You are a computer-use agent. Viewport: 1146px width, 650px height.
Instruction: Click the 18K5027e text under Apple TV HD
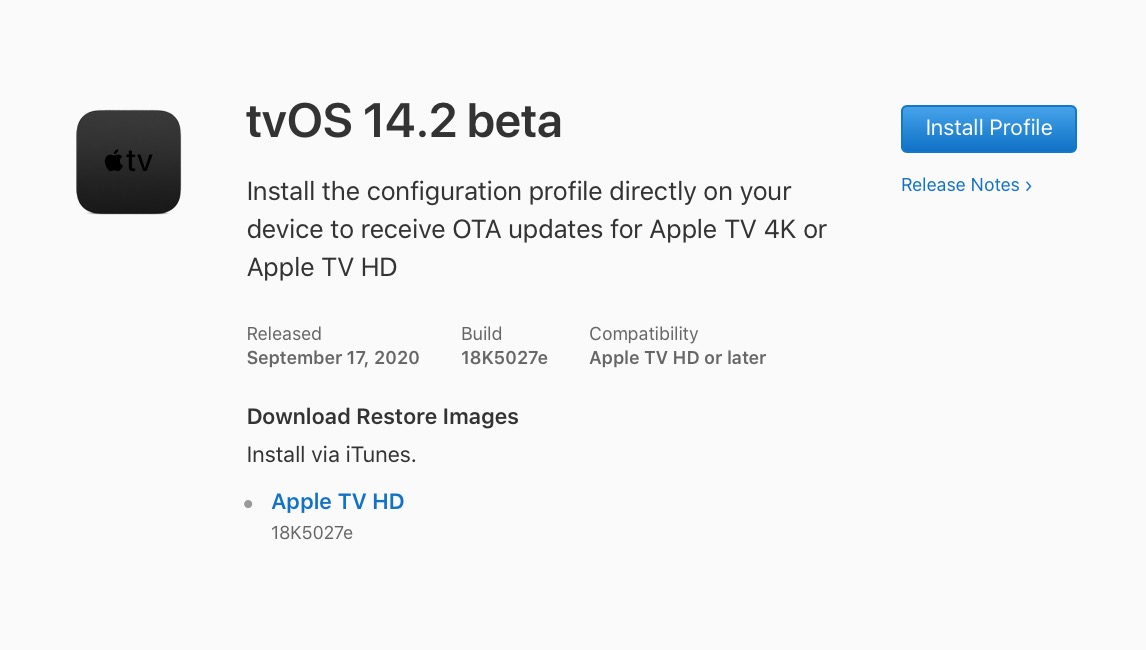(x=312, y=532)
